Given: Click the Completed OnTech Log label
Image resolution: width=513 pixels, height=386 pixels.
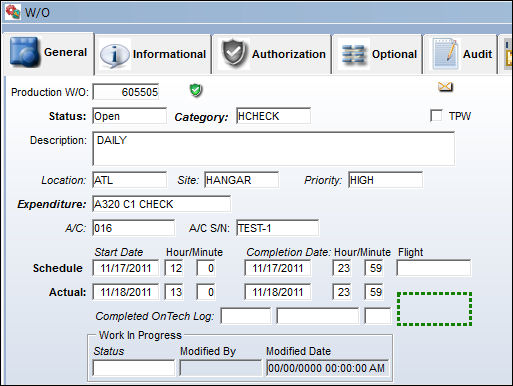Looking at the screenshot, I should pos(154,316).
